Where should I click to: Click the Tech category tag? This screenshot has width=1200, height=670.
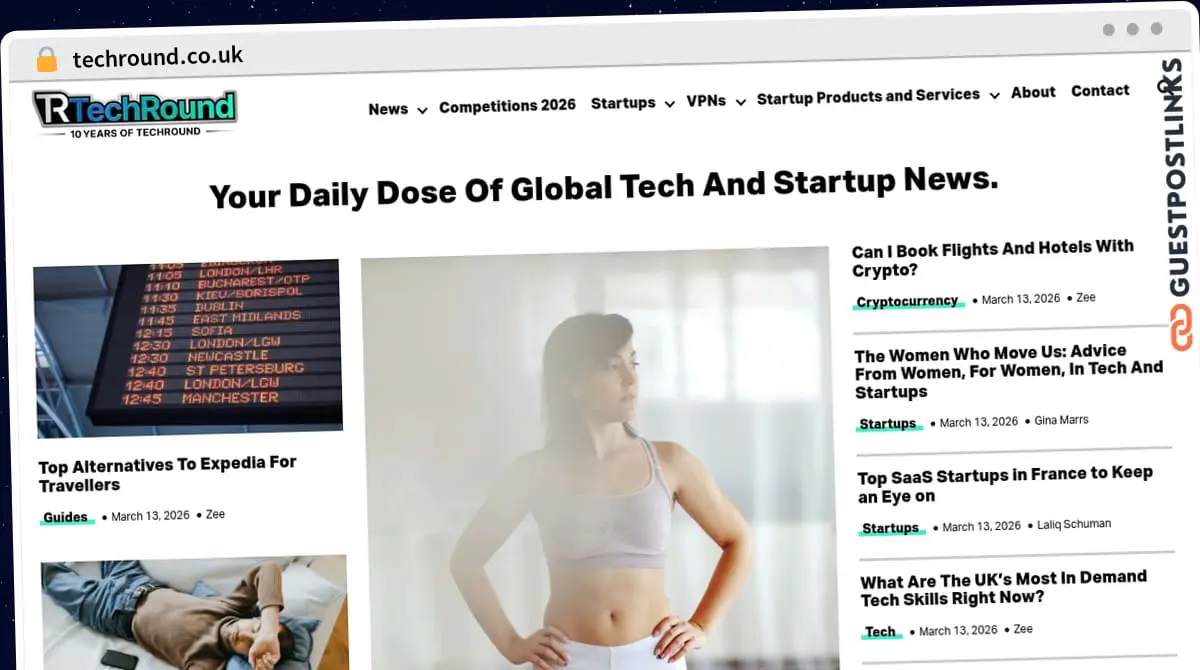point(880,632)
